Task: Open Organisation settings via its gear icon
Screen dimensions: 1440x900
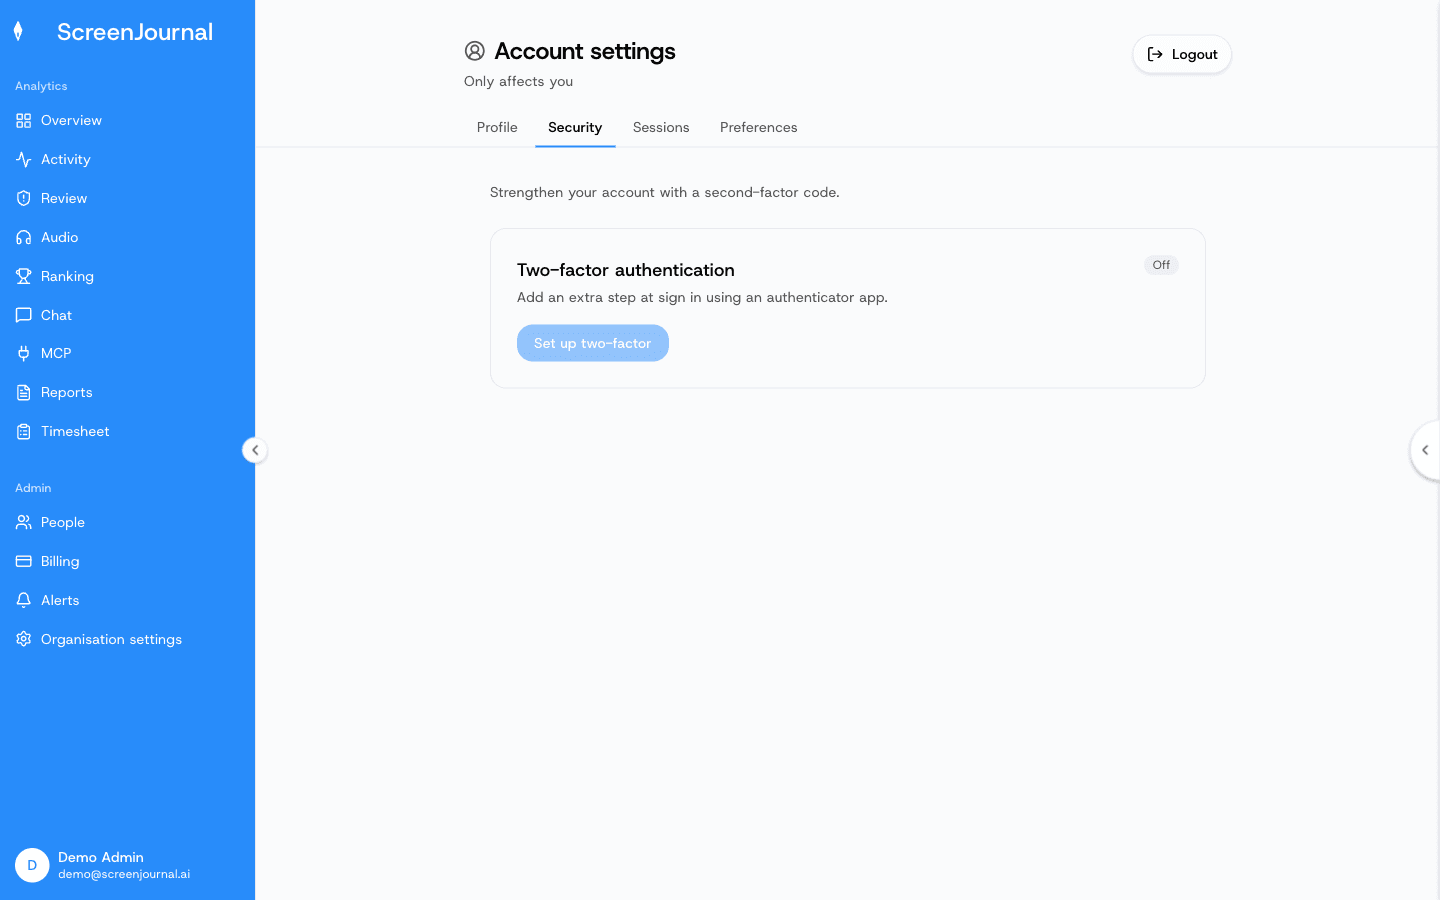Action: tap(24, 640)
